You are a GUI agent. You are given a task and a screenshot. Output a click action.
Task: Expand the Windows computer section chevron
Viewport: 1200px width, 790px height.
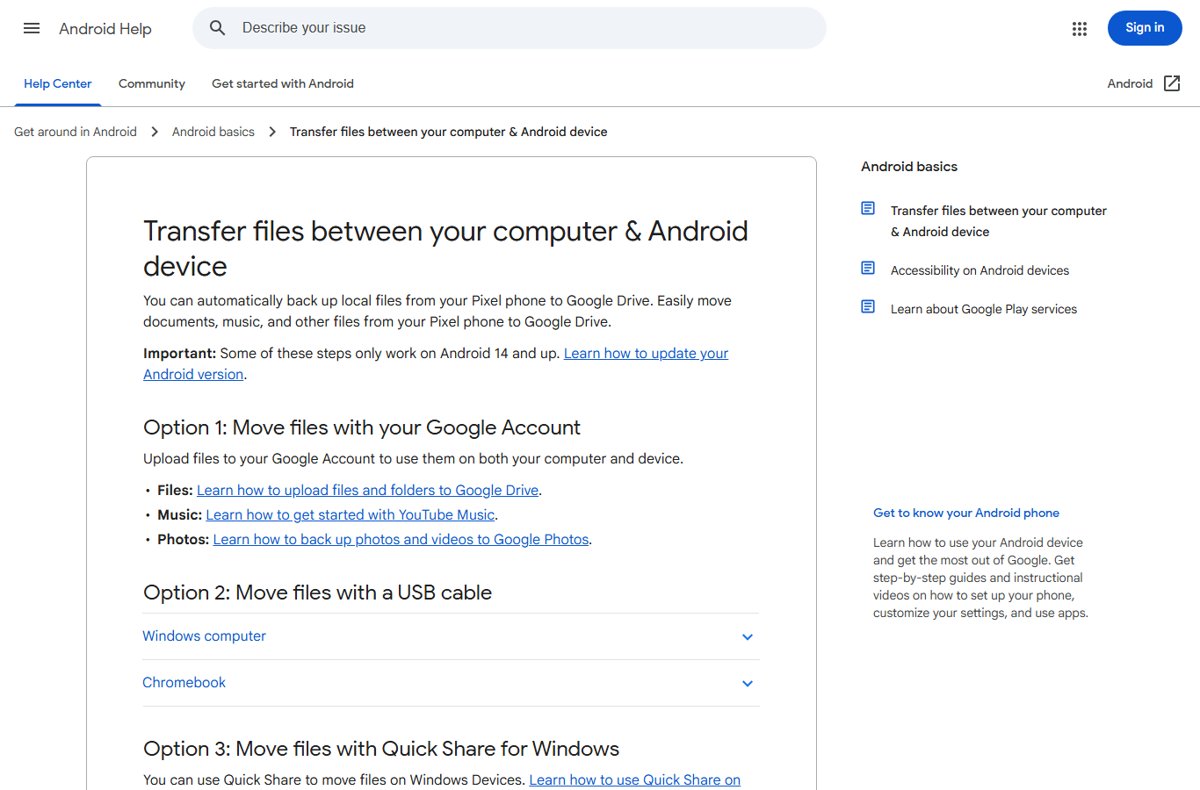click(747, 637)
